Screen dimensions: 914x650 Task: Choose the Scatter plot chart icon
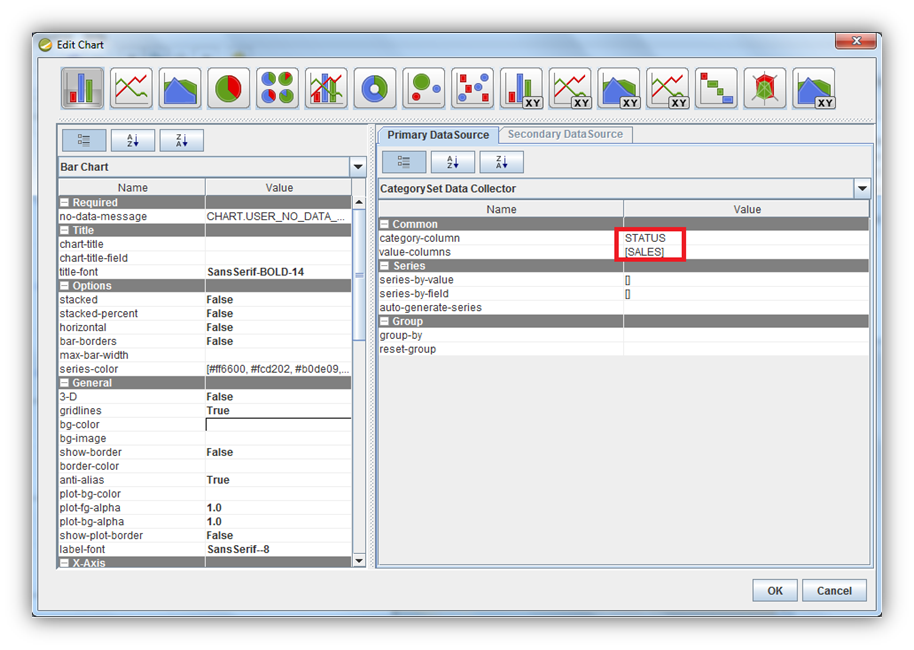pos(472,88)
